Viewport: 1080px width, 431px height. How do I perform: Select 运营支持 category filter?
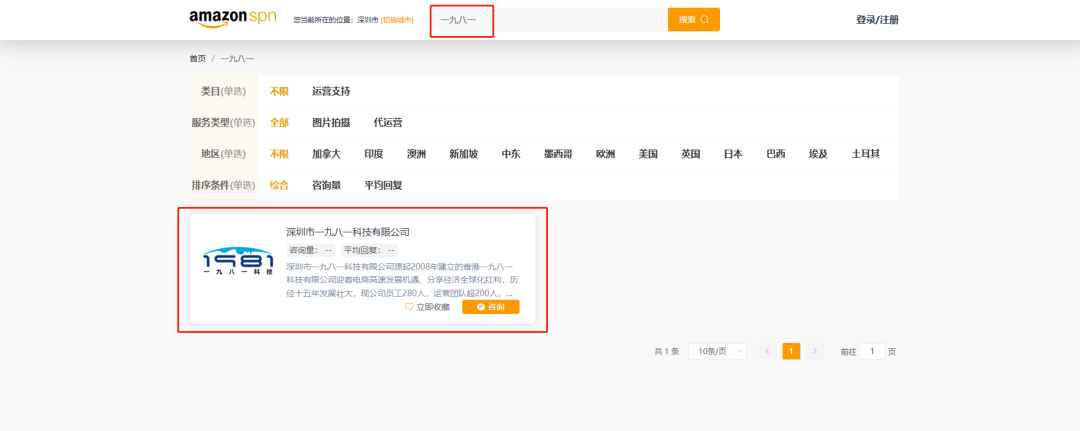(x=331, y=91)
